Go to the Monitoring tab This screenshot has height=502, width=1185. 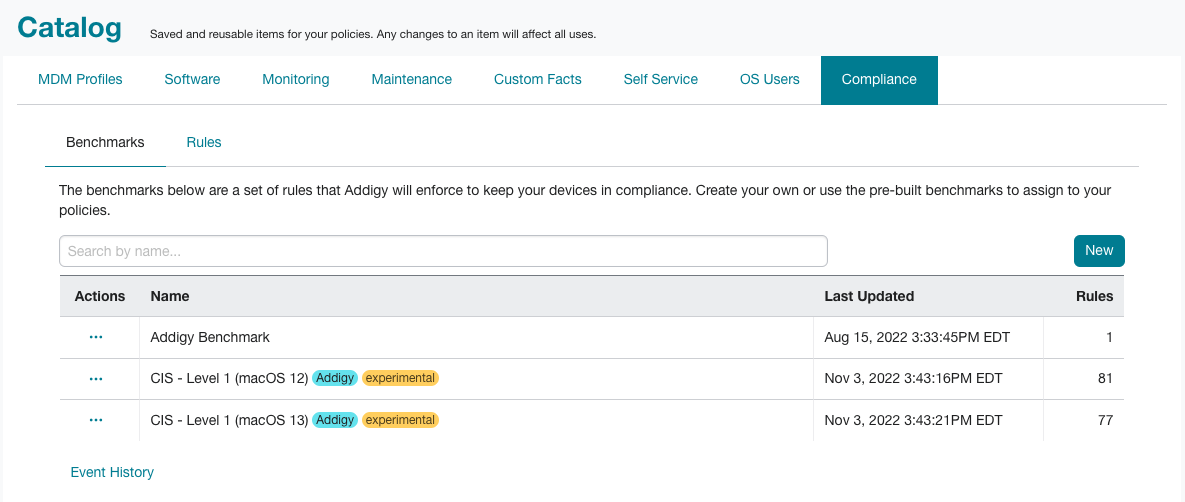295,79
